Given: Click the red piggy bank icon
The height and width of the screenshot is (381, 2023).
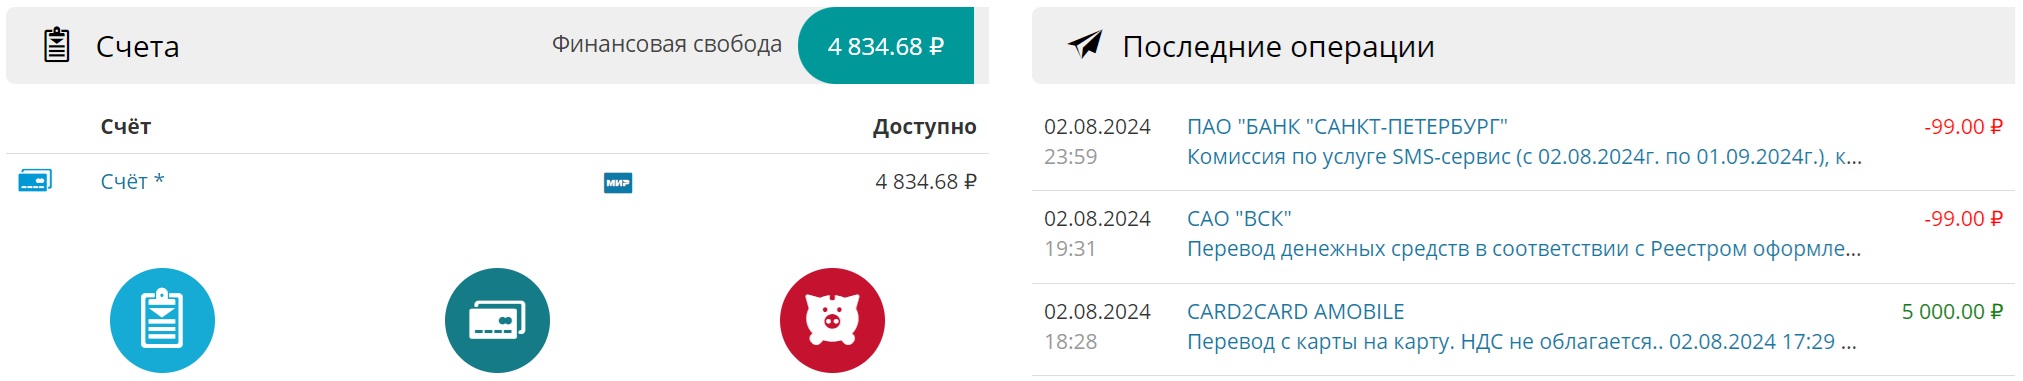Looking at the screenshot, I should pyautogui.click(x=832, y=320).
